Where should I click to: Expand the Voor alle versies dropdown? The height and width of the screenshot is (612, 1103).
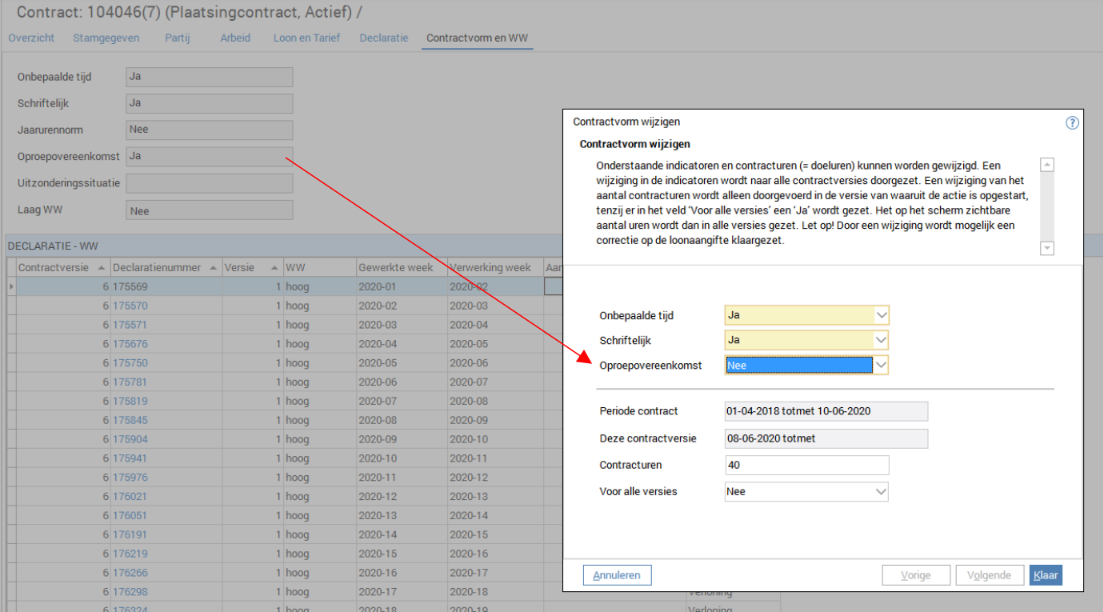tap(880, 492)
